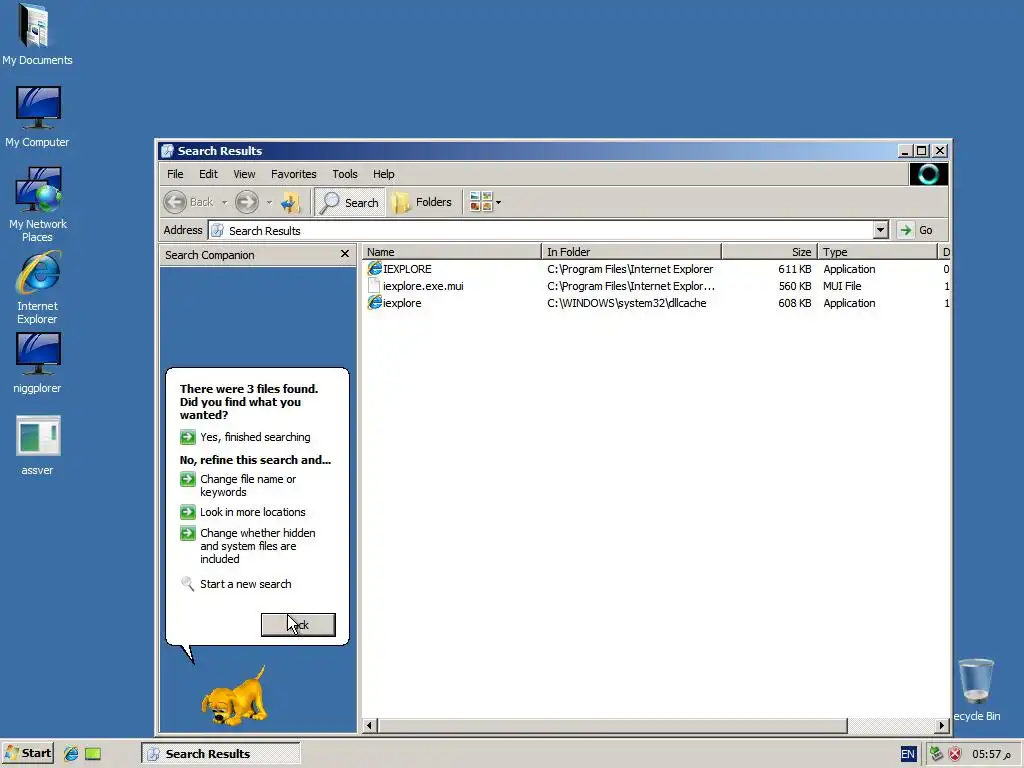The height and width of the screenshot is (768, 1024).
Task: Open the Edit menu
Action: click(x=208, y=174)
